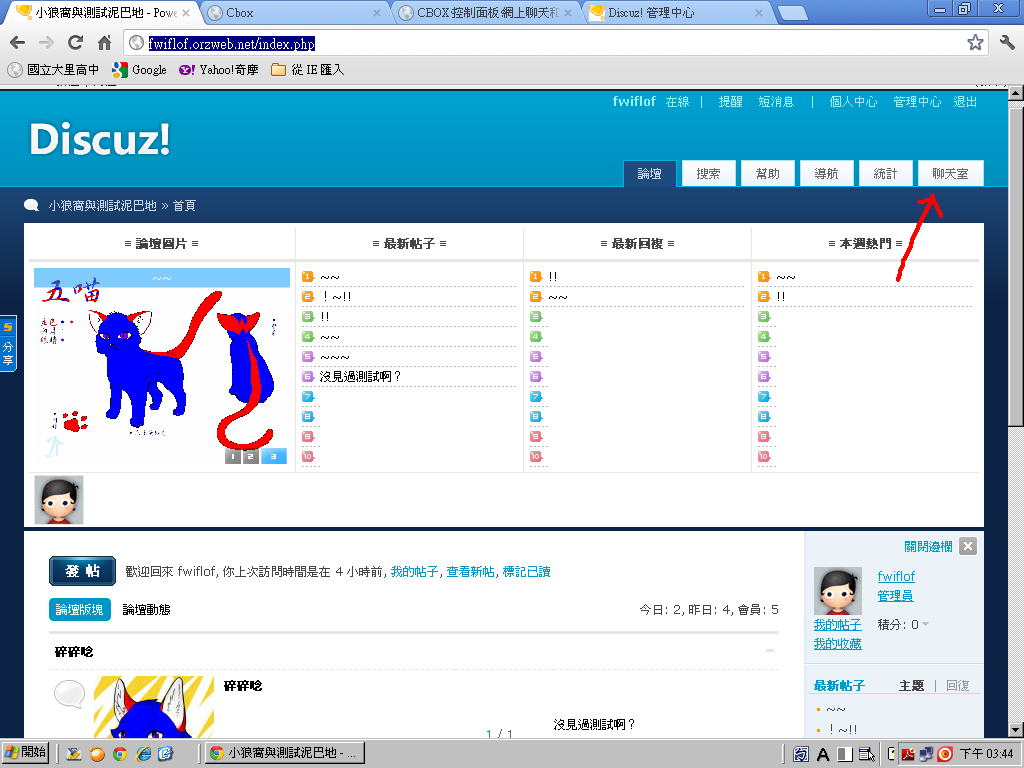1024x768 pixels.
Task: Select the 論壇動態 tab
Action: [146, 609]
